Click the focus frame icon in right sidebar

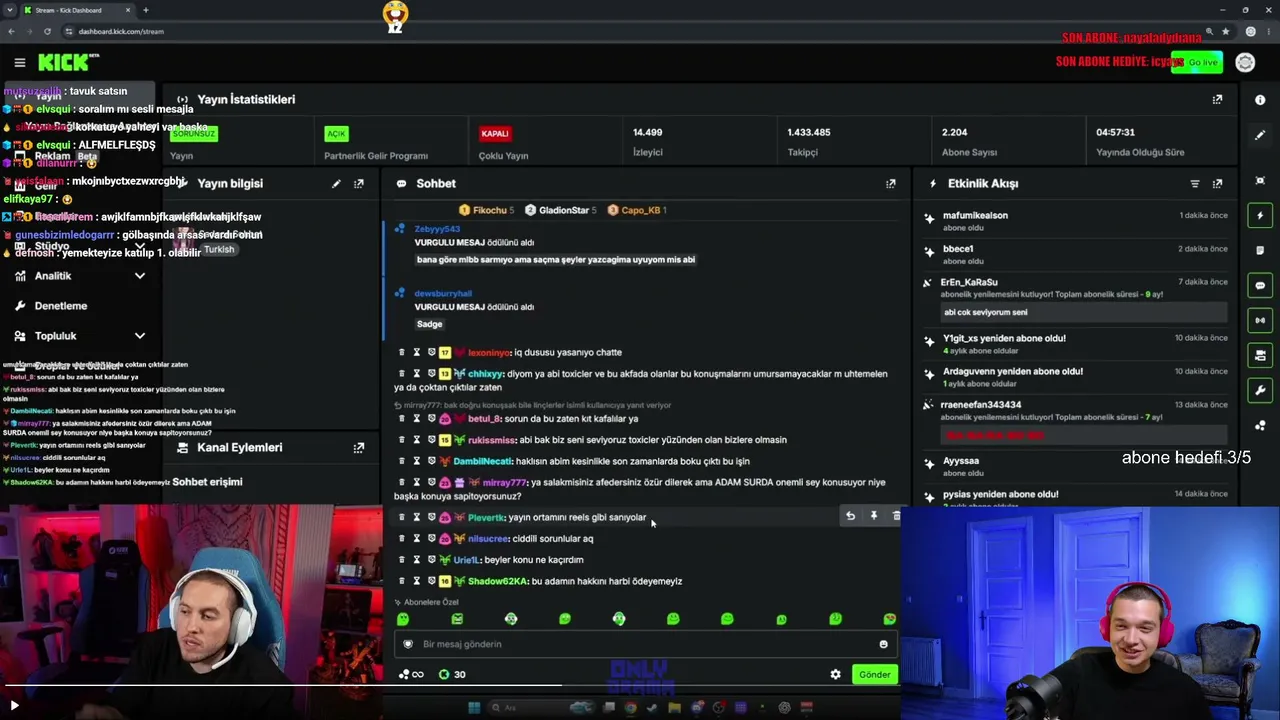click(1260, 180)
